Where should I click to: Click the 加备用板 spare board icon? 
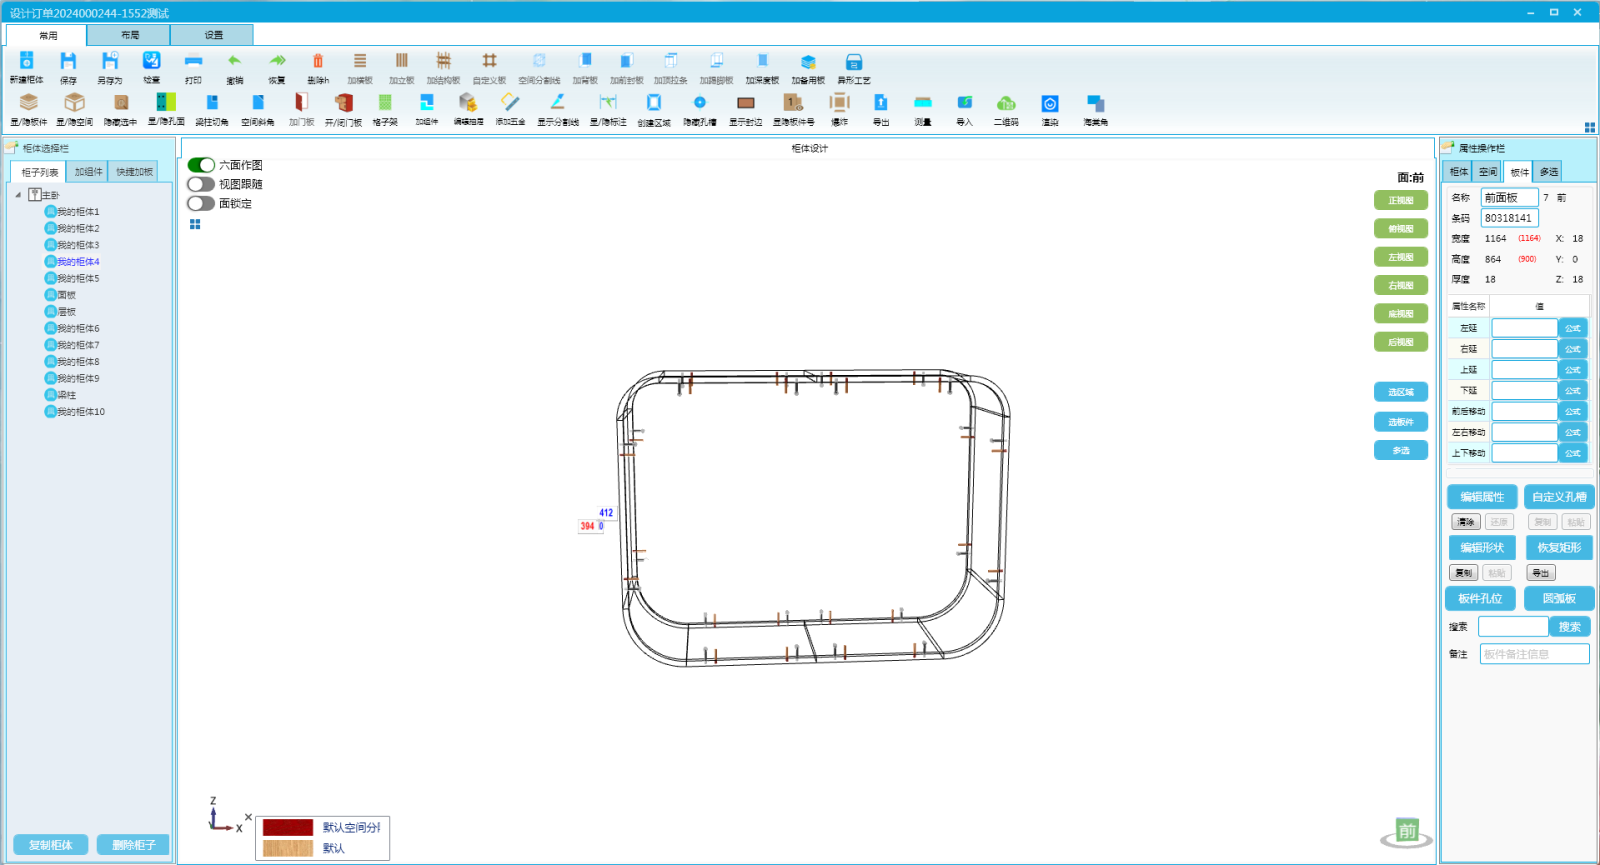808,61
